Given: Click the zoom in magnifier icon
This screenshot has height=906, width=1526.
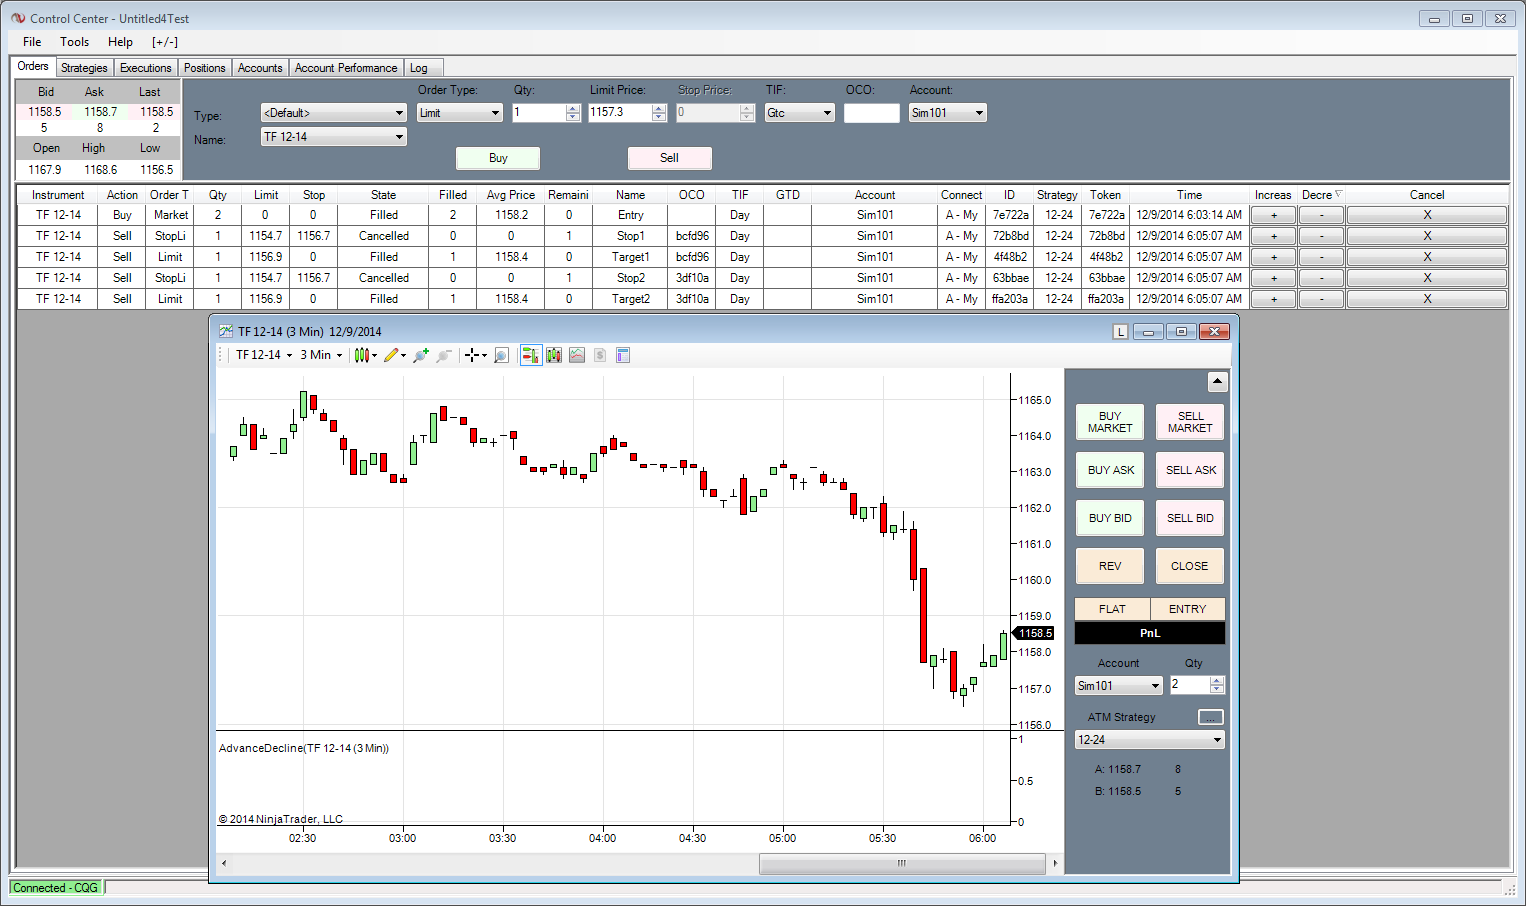Looking at the screenshot, I should point(421,355).
